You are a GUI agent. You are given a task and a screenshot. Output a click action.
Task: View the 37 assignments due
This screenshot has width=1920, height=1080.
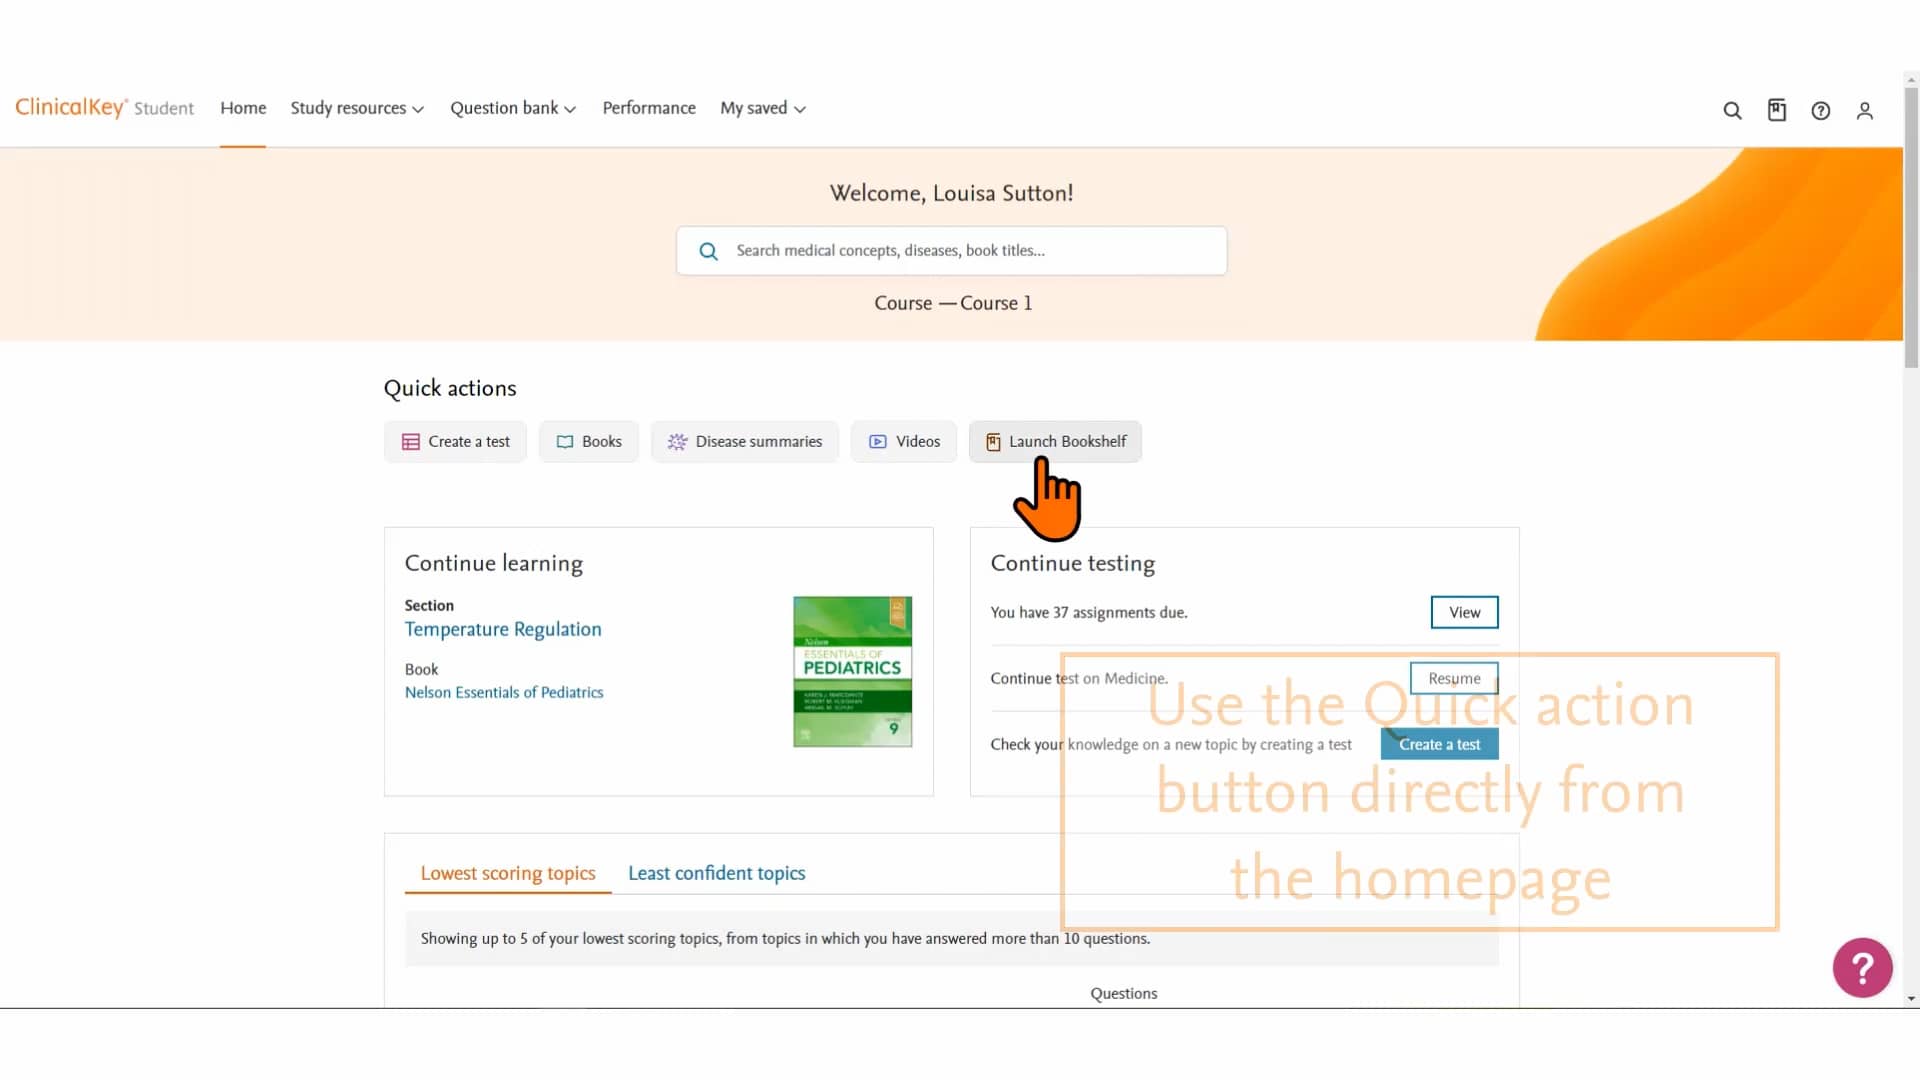[1464, 612]
